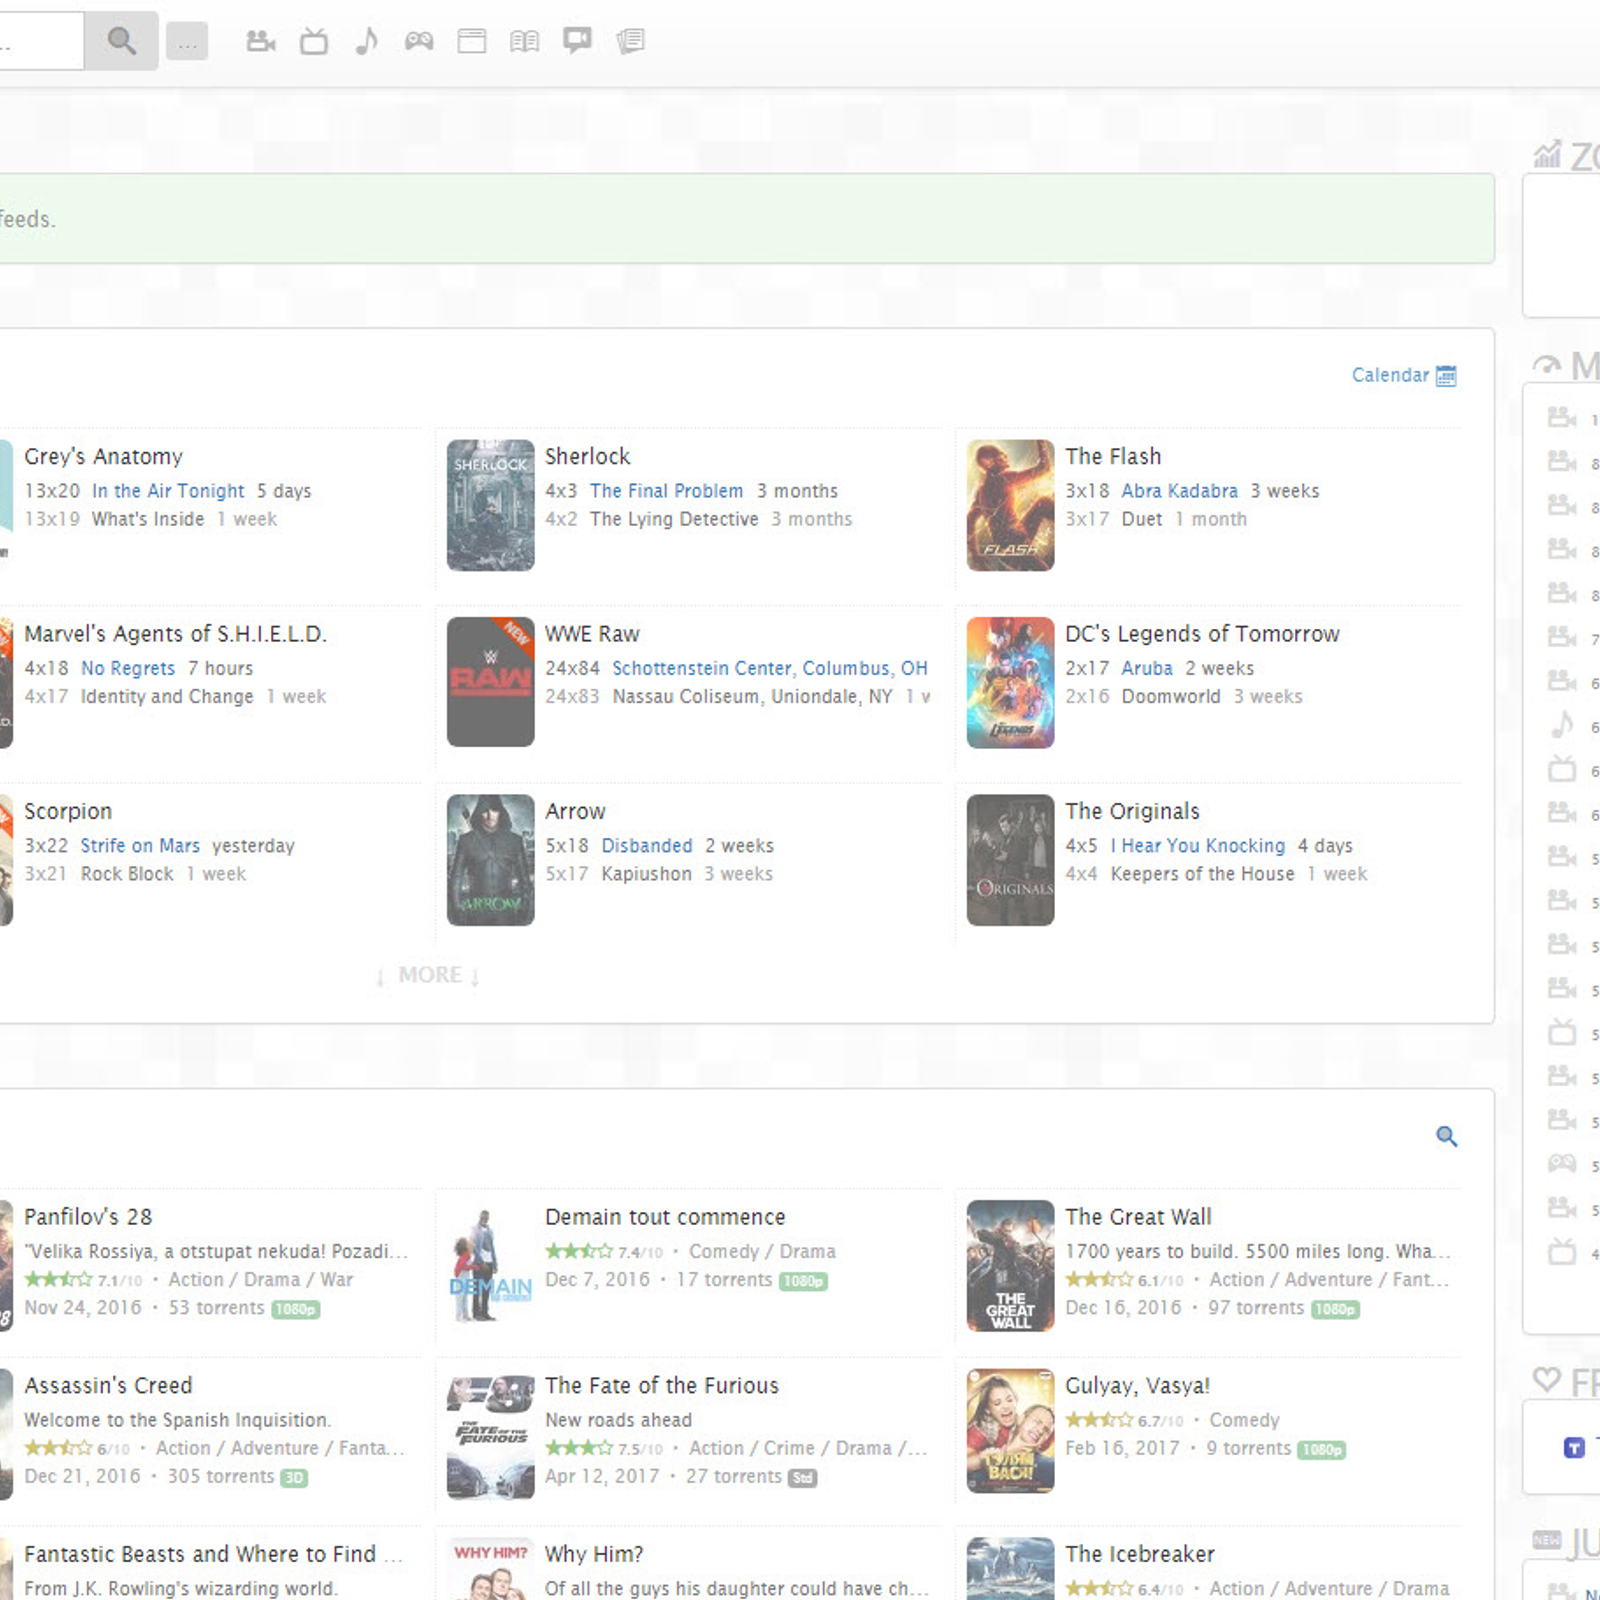Open The Great Wall movie title

point(1138,1217)
